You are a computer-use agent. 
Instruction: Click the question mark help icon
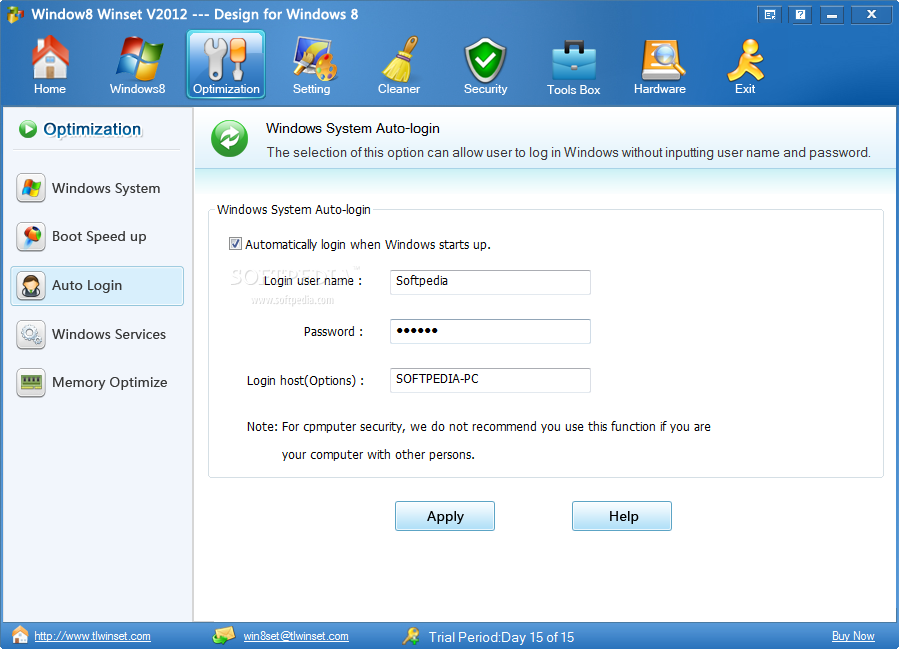point(800,15)
